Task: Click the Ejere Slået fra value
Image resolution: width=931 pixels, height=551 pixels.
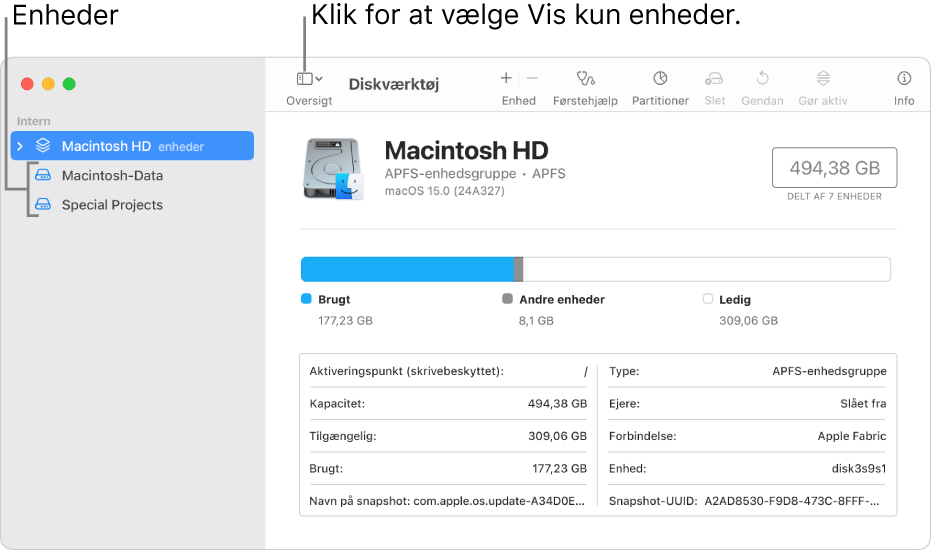Action: coord(863,404)
